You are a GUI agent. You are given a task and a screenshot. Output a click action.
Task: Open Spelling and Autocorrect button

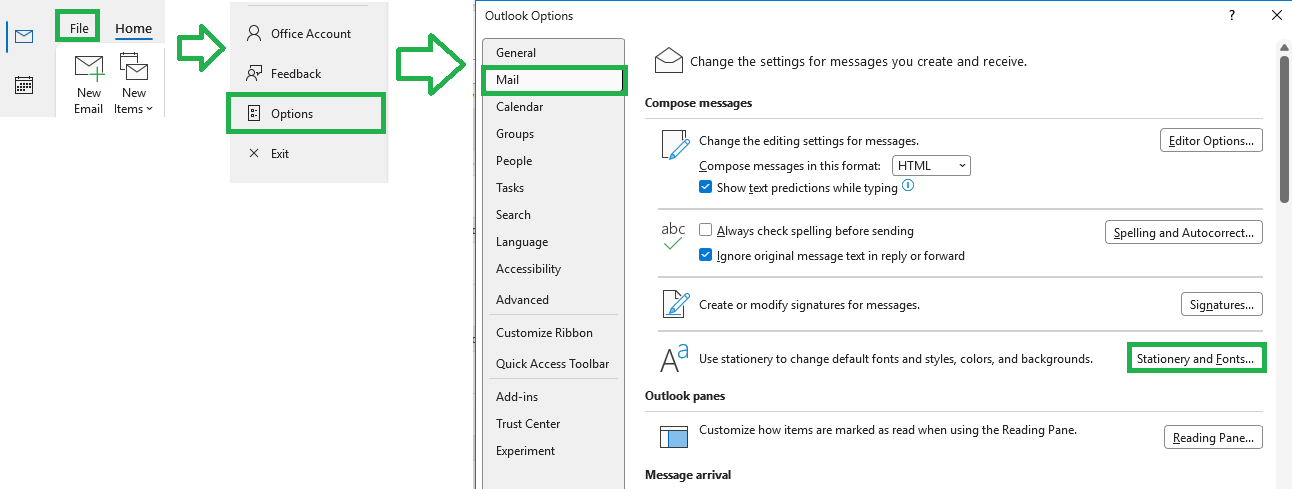click(1184, 232)
